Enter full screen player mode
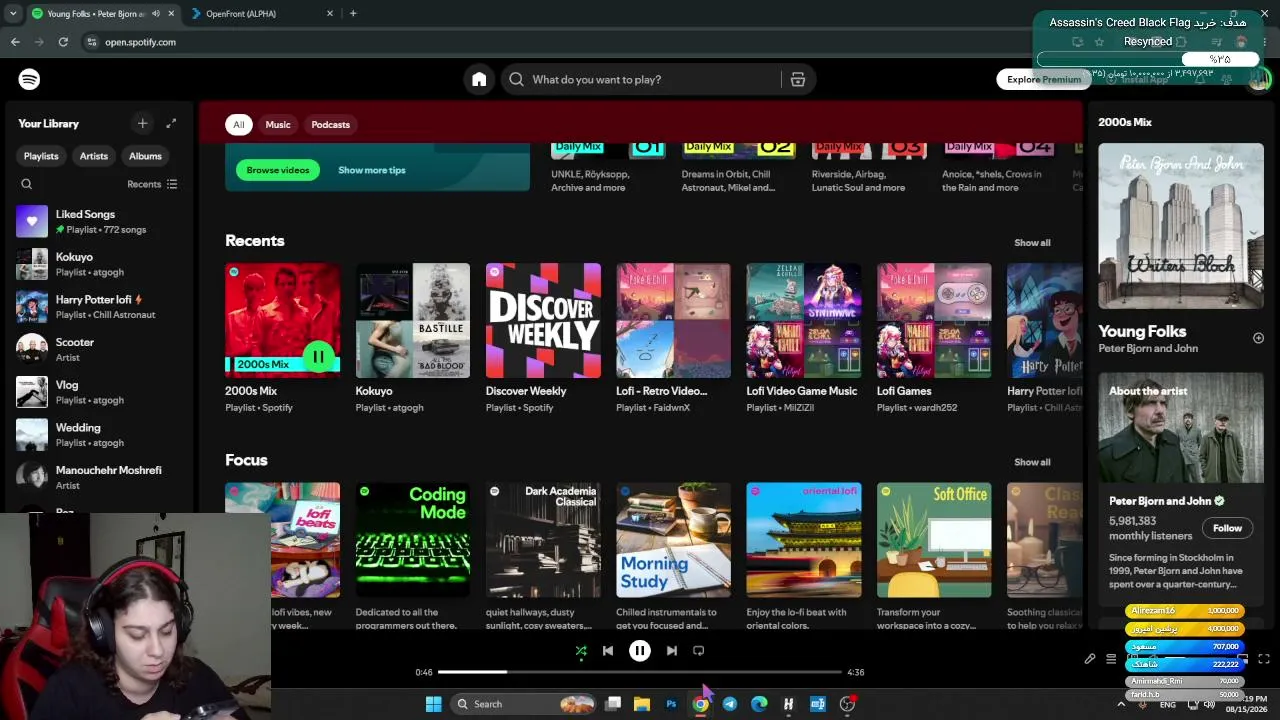This screenshot has height=720, width=1280. click(x=1264, y=659)
